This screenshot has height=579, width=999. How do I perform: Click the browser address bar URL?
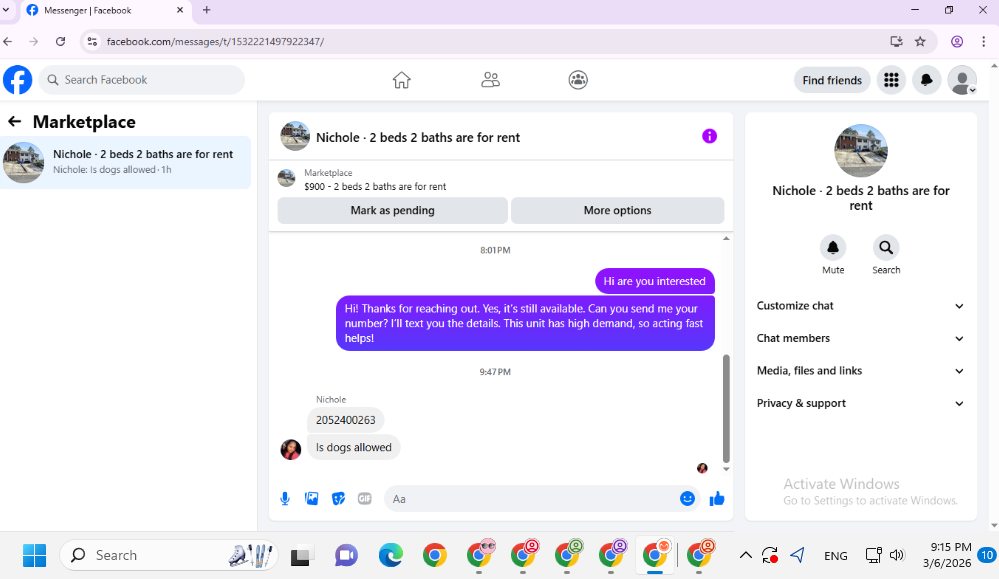coord(215,41)
